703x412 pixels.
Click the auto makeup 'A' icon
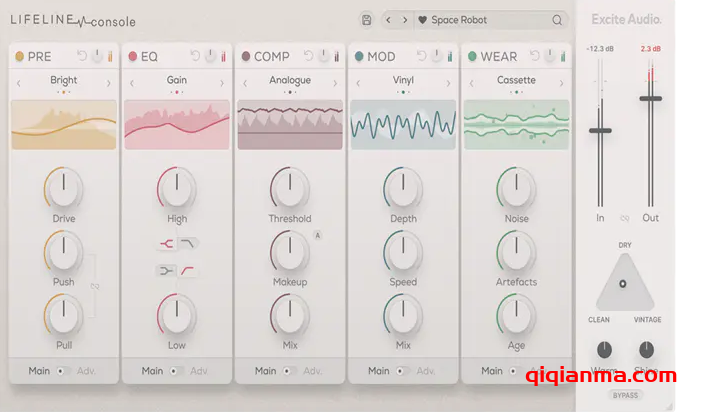318,236
